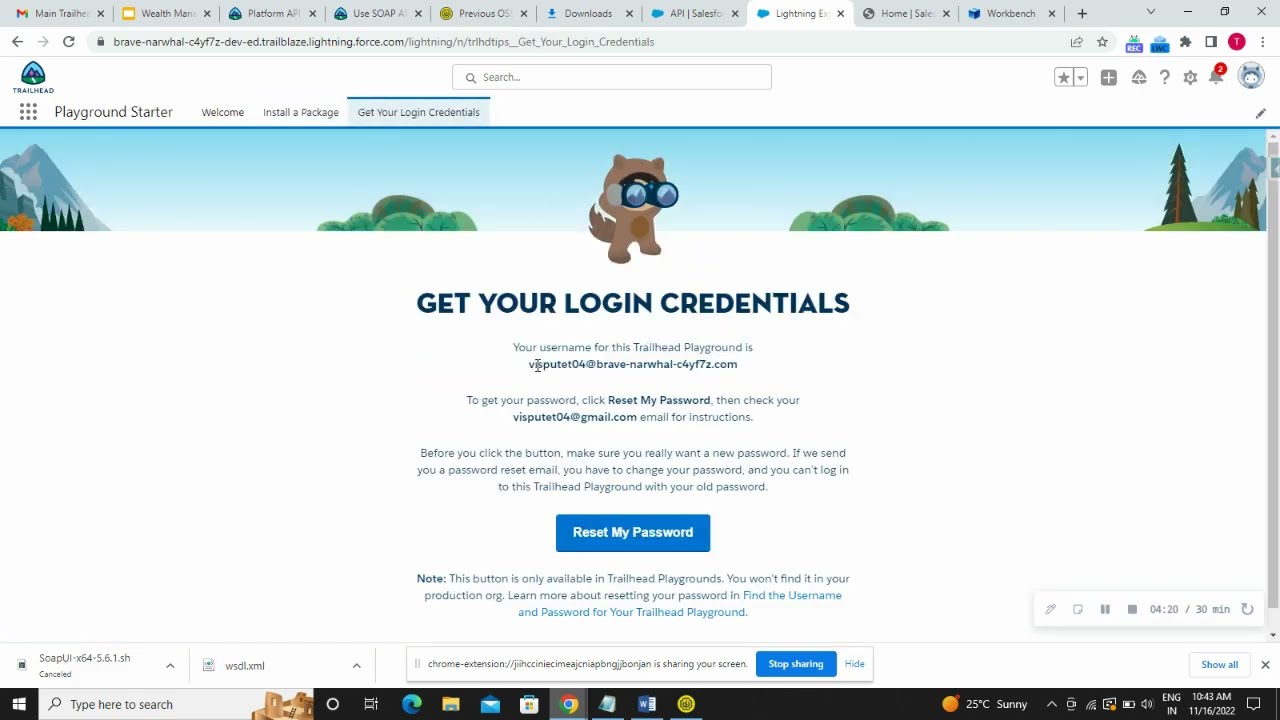Show hidden system tray icons
The height and width of the screenshot is (720, 1280).
(x=1050, y=704)
